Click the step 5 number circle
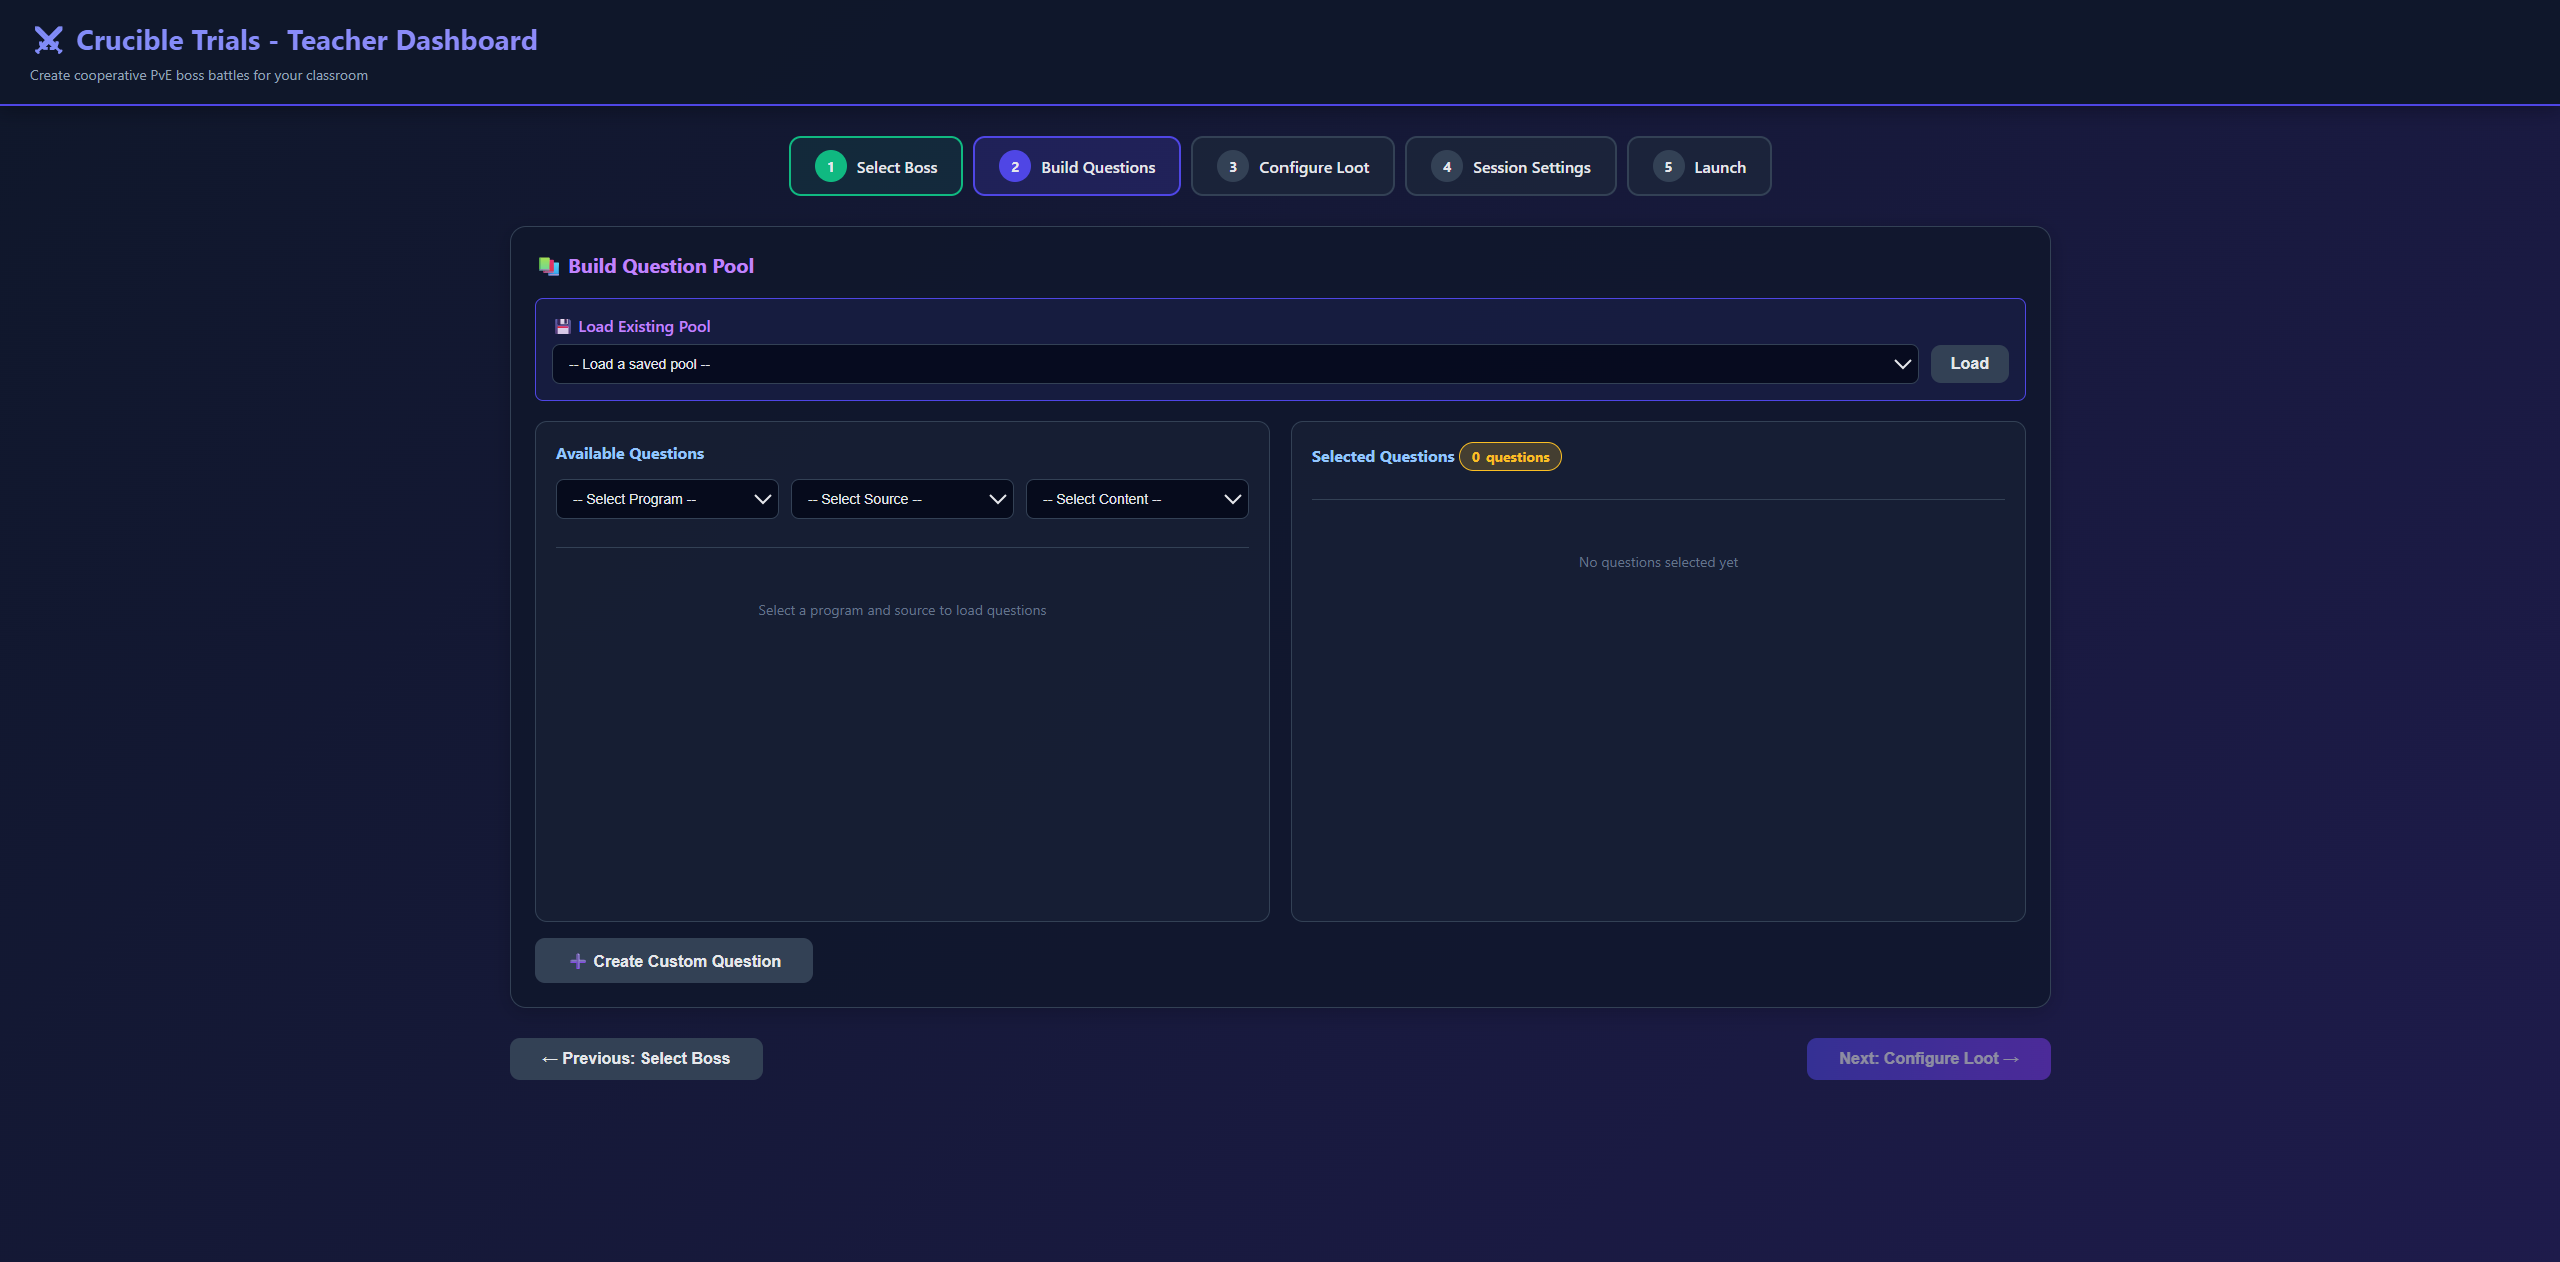This screenshot has width=2560, height=1262. [1668, 167]
